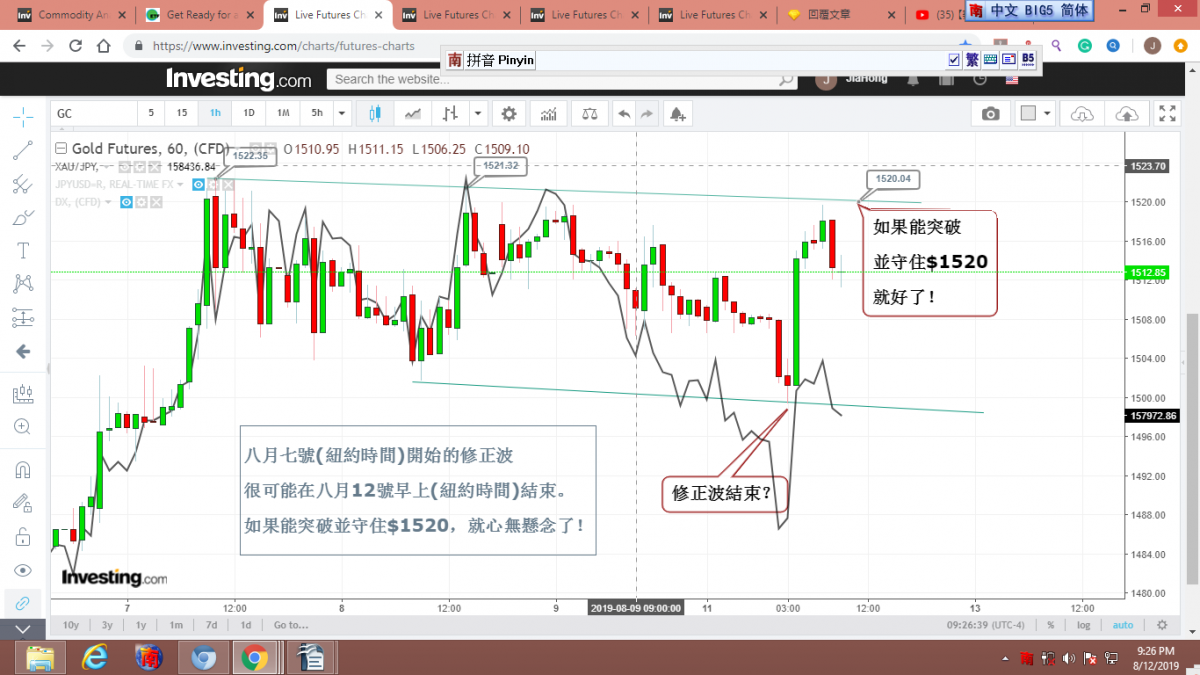The width and height of the screenshot is (1200, 675).
Task: Toggle auto scale on price axis
Action: (1123, 625)
